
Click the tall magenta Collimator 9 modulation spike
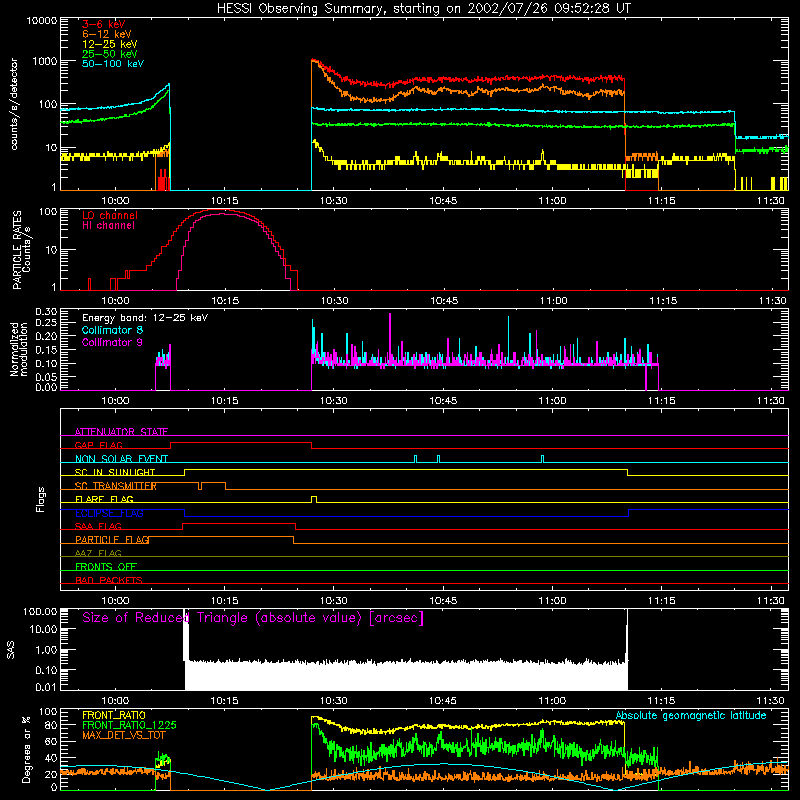point(390,337)
